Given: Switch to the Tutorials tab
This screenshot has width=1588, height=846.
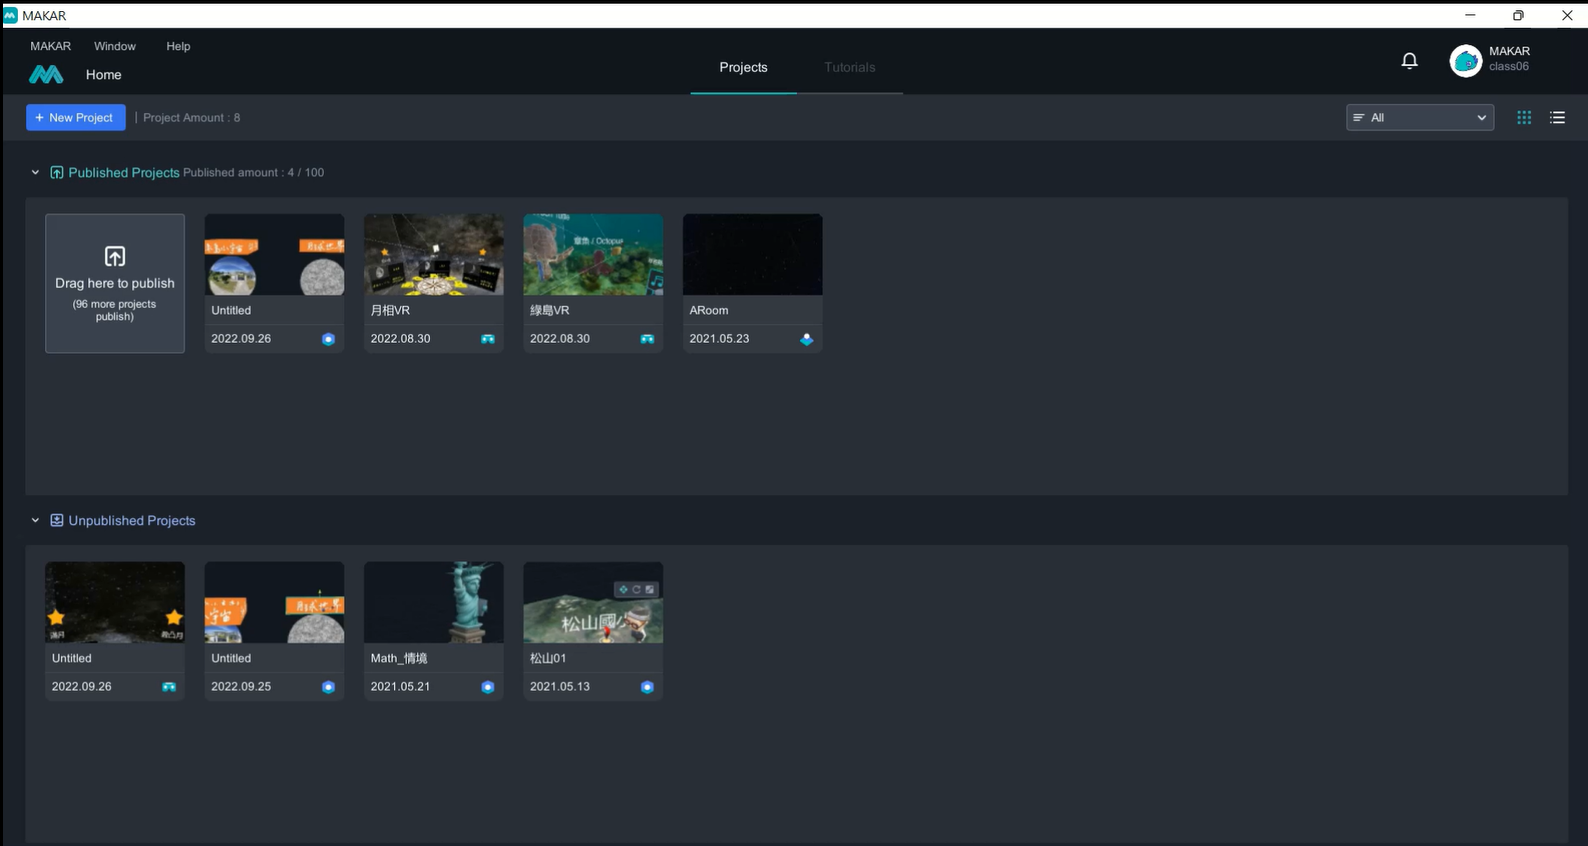Looking at the screenshot, I should (849, 67).
